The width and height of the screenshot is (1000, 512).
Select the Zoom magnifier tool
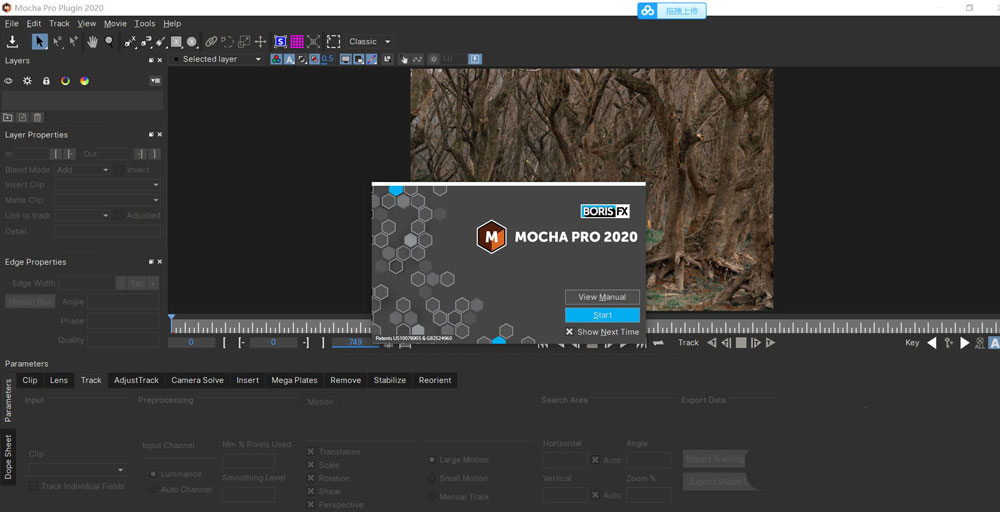(109, 41)
